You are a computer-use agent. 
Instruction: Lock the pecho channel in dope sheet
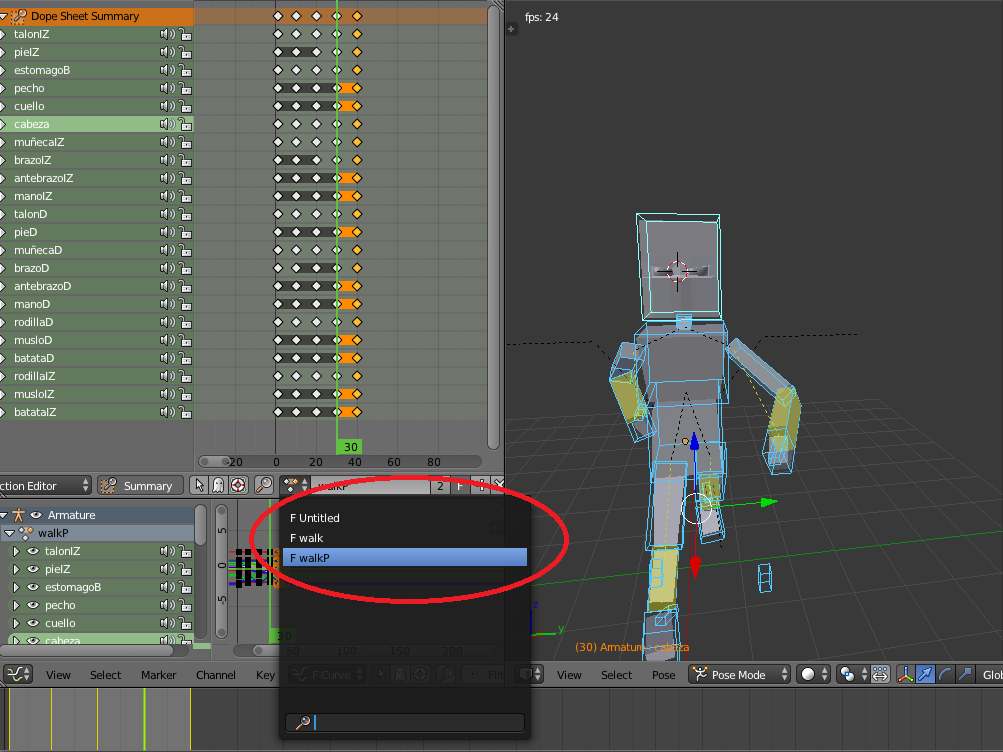click(186, 88)
